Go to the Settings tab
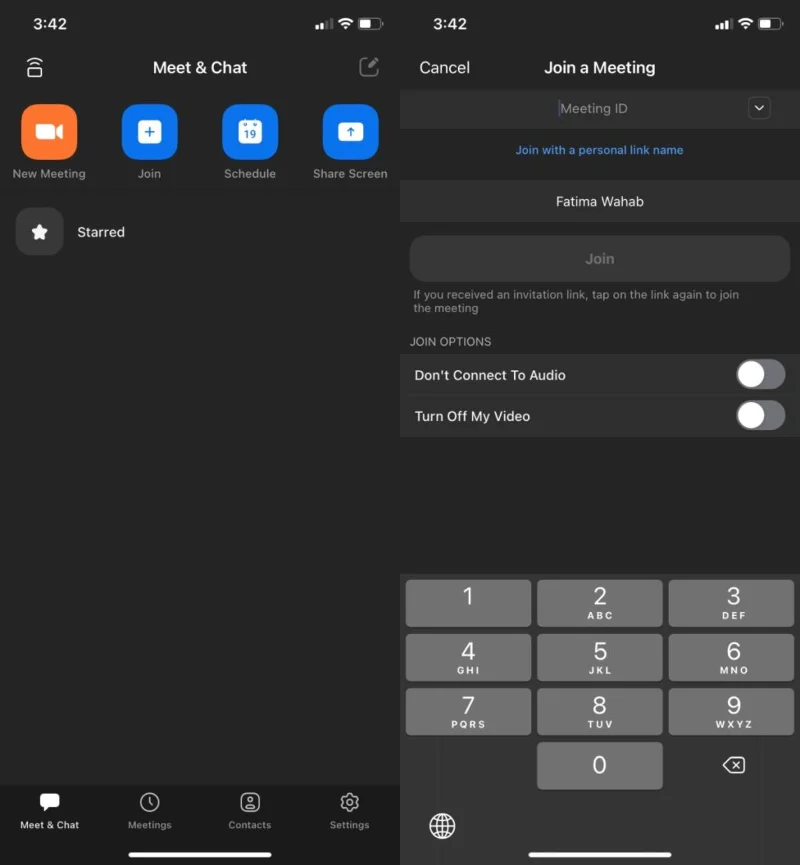 click(349, 811)
